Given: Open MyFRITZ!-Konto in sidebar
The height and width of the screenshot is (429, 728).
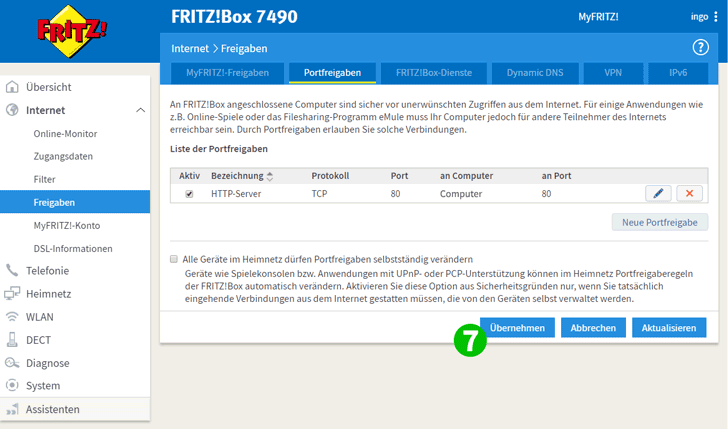Looking at the screenshot, I should coord(67,225).
